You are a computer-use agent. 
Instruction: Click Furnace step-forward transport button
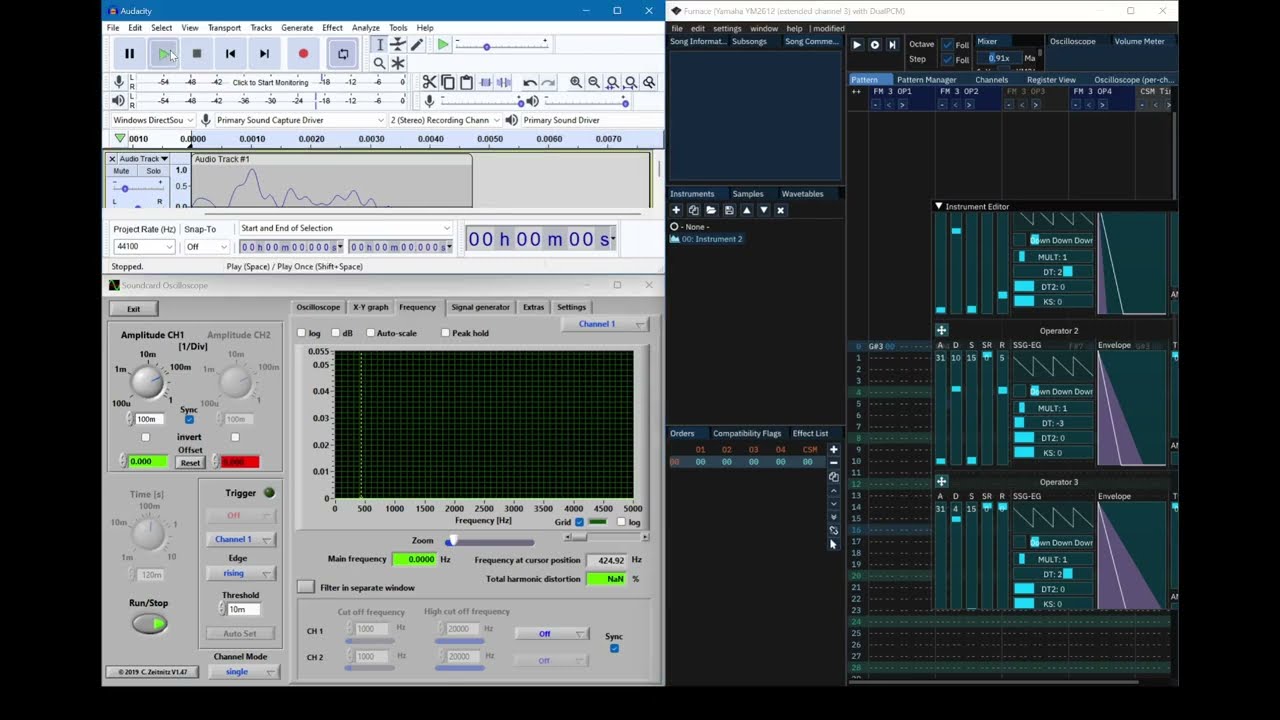892,45
